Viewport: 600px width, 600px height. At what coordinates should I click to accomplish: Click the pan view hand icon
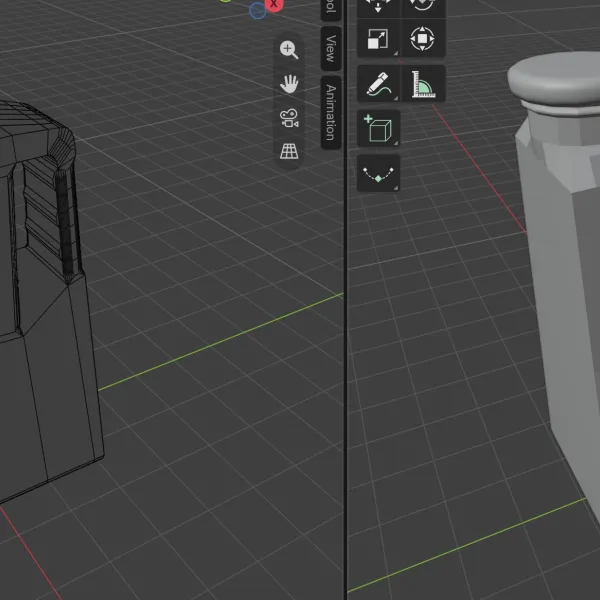point(289,84)
